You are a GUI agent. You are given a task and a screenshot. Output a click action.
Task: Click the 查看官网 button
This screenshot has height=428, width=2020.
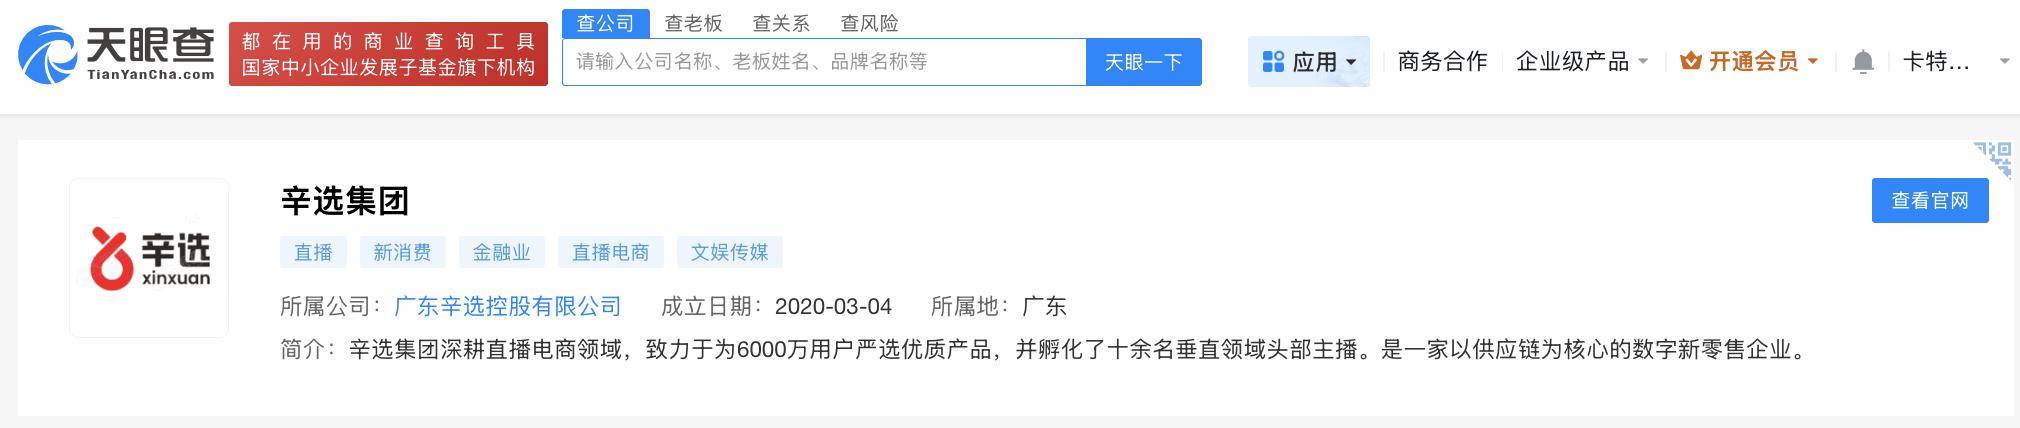[x=1930, y=201]
